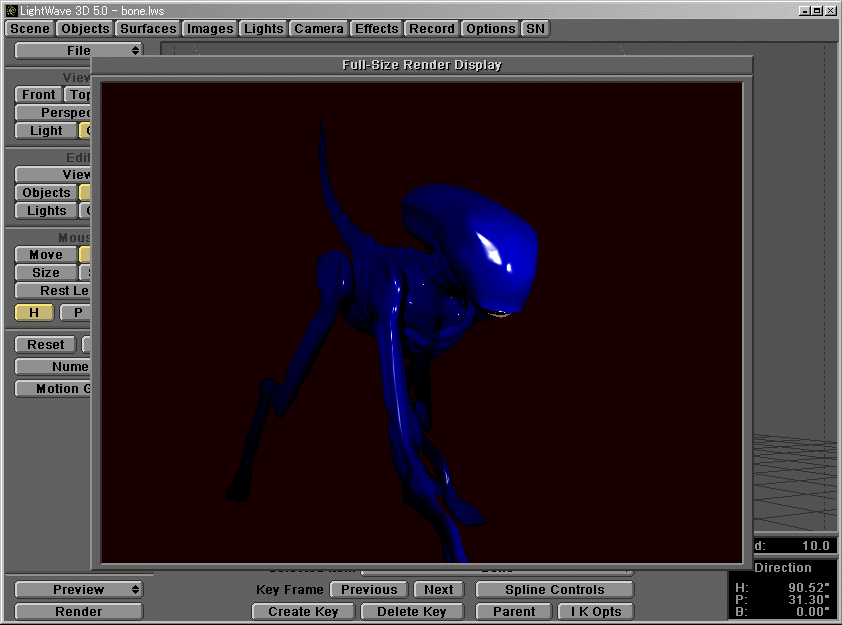Image resolution: width=842 pixels, height=625 pixels.
Task: Open the Camera menu
Action: click(x=318, y=28)
